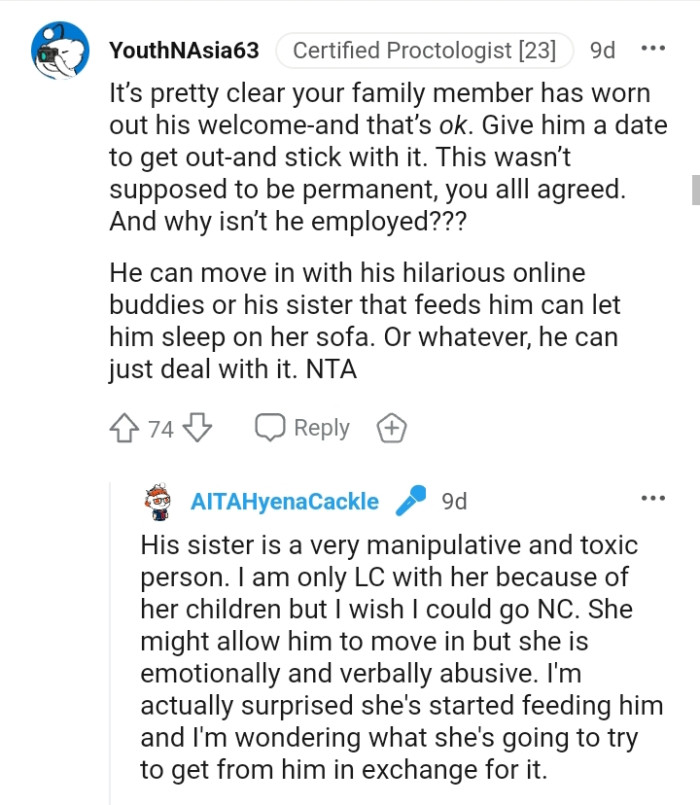Click the 9d timestamp on YouthNAsia63's comment
Screen dimensions: 700x805
pos(601,47)
